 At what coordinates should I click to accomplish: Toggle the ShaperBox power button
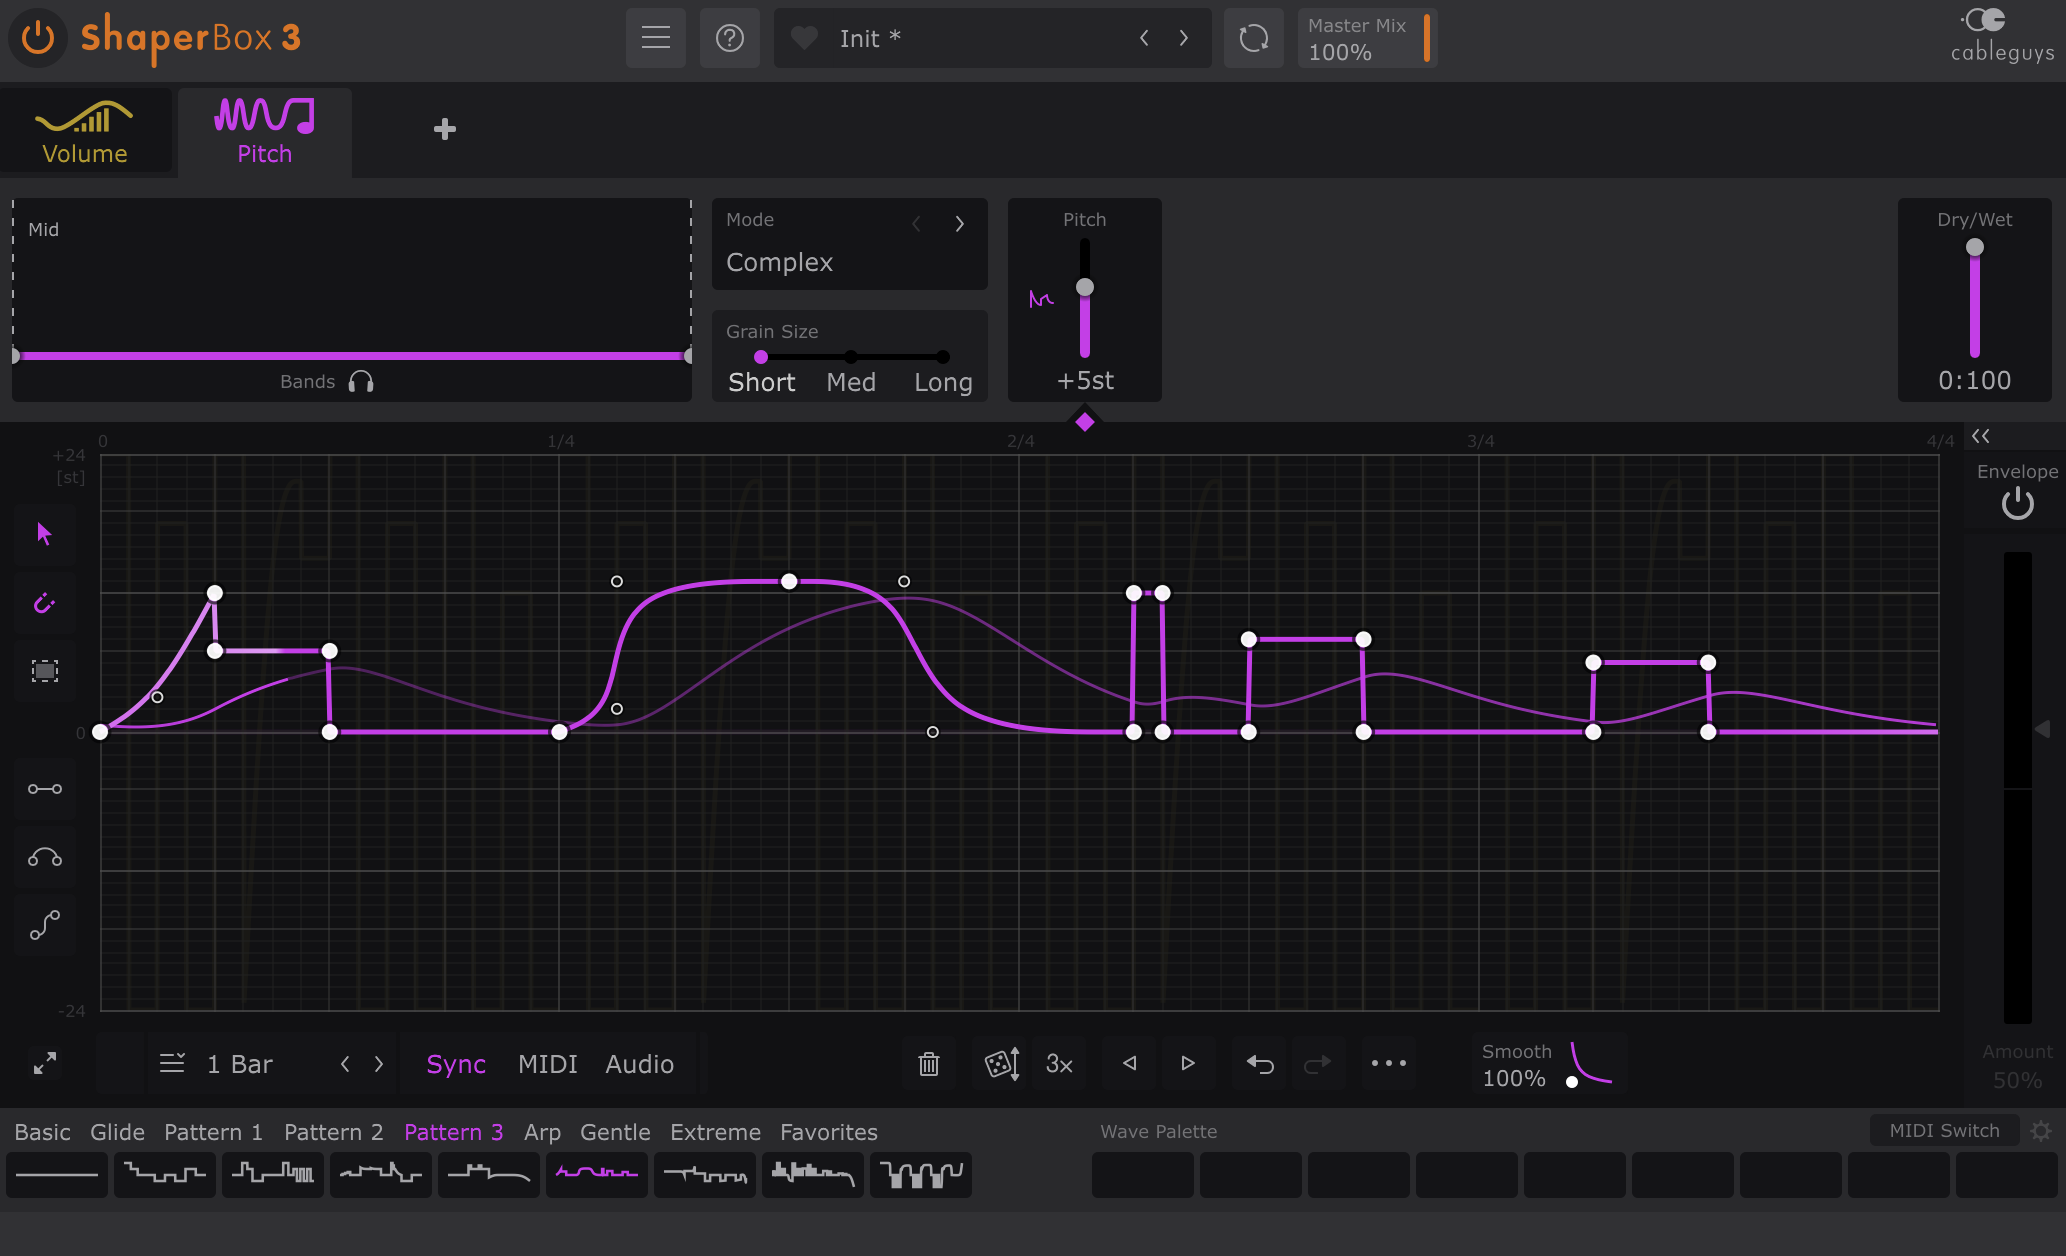(38, 38)
